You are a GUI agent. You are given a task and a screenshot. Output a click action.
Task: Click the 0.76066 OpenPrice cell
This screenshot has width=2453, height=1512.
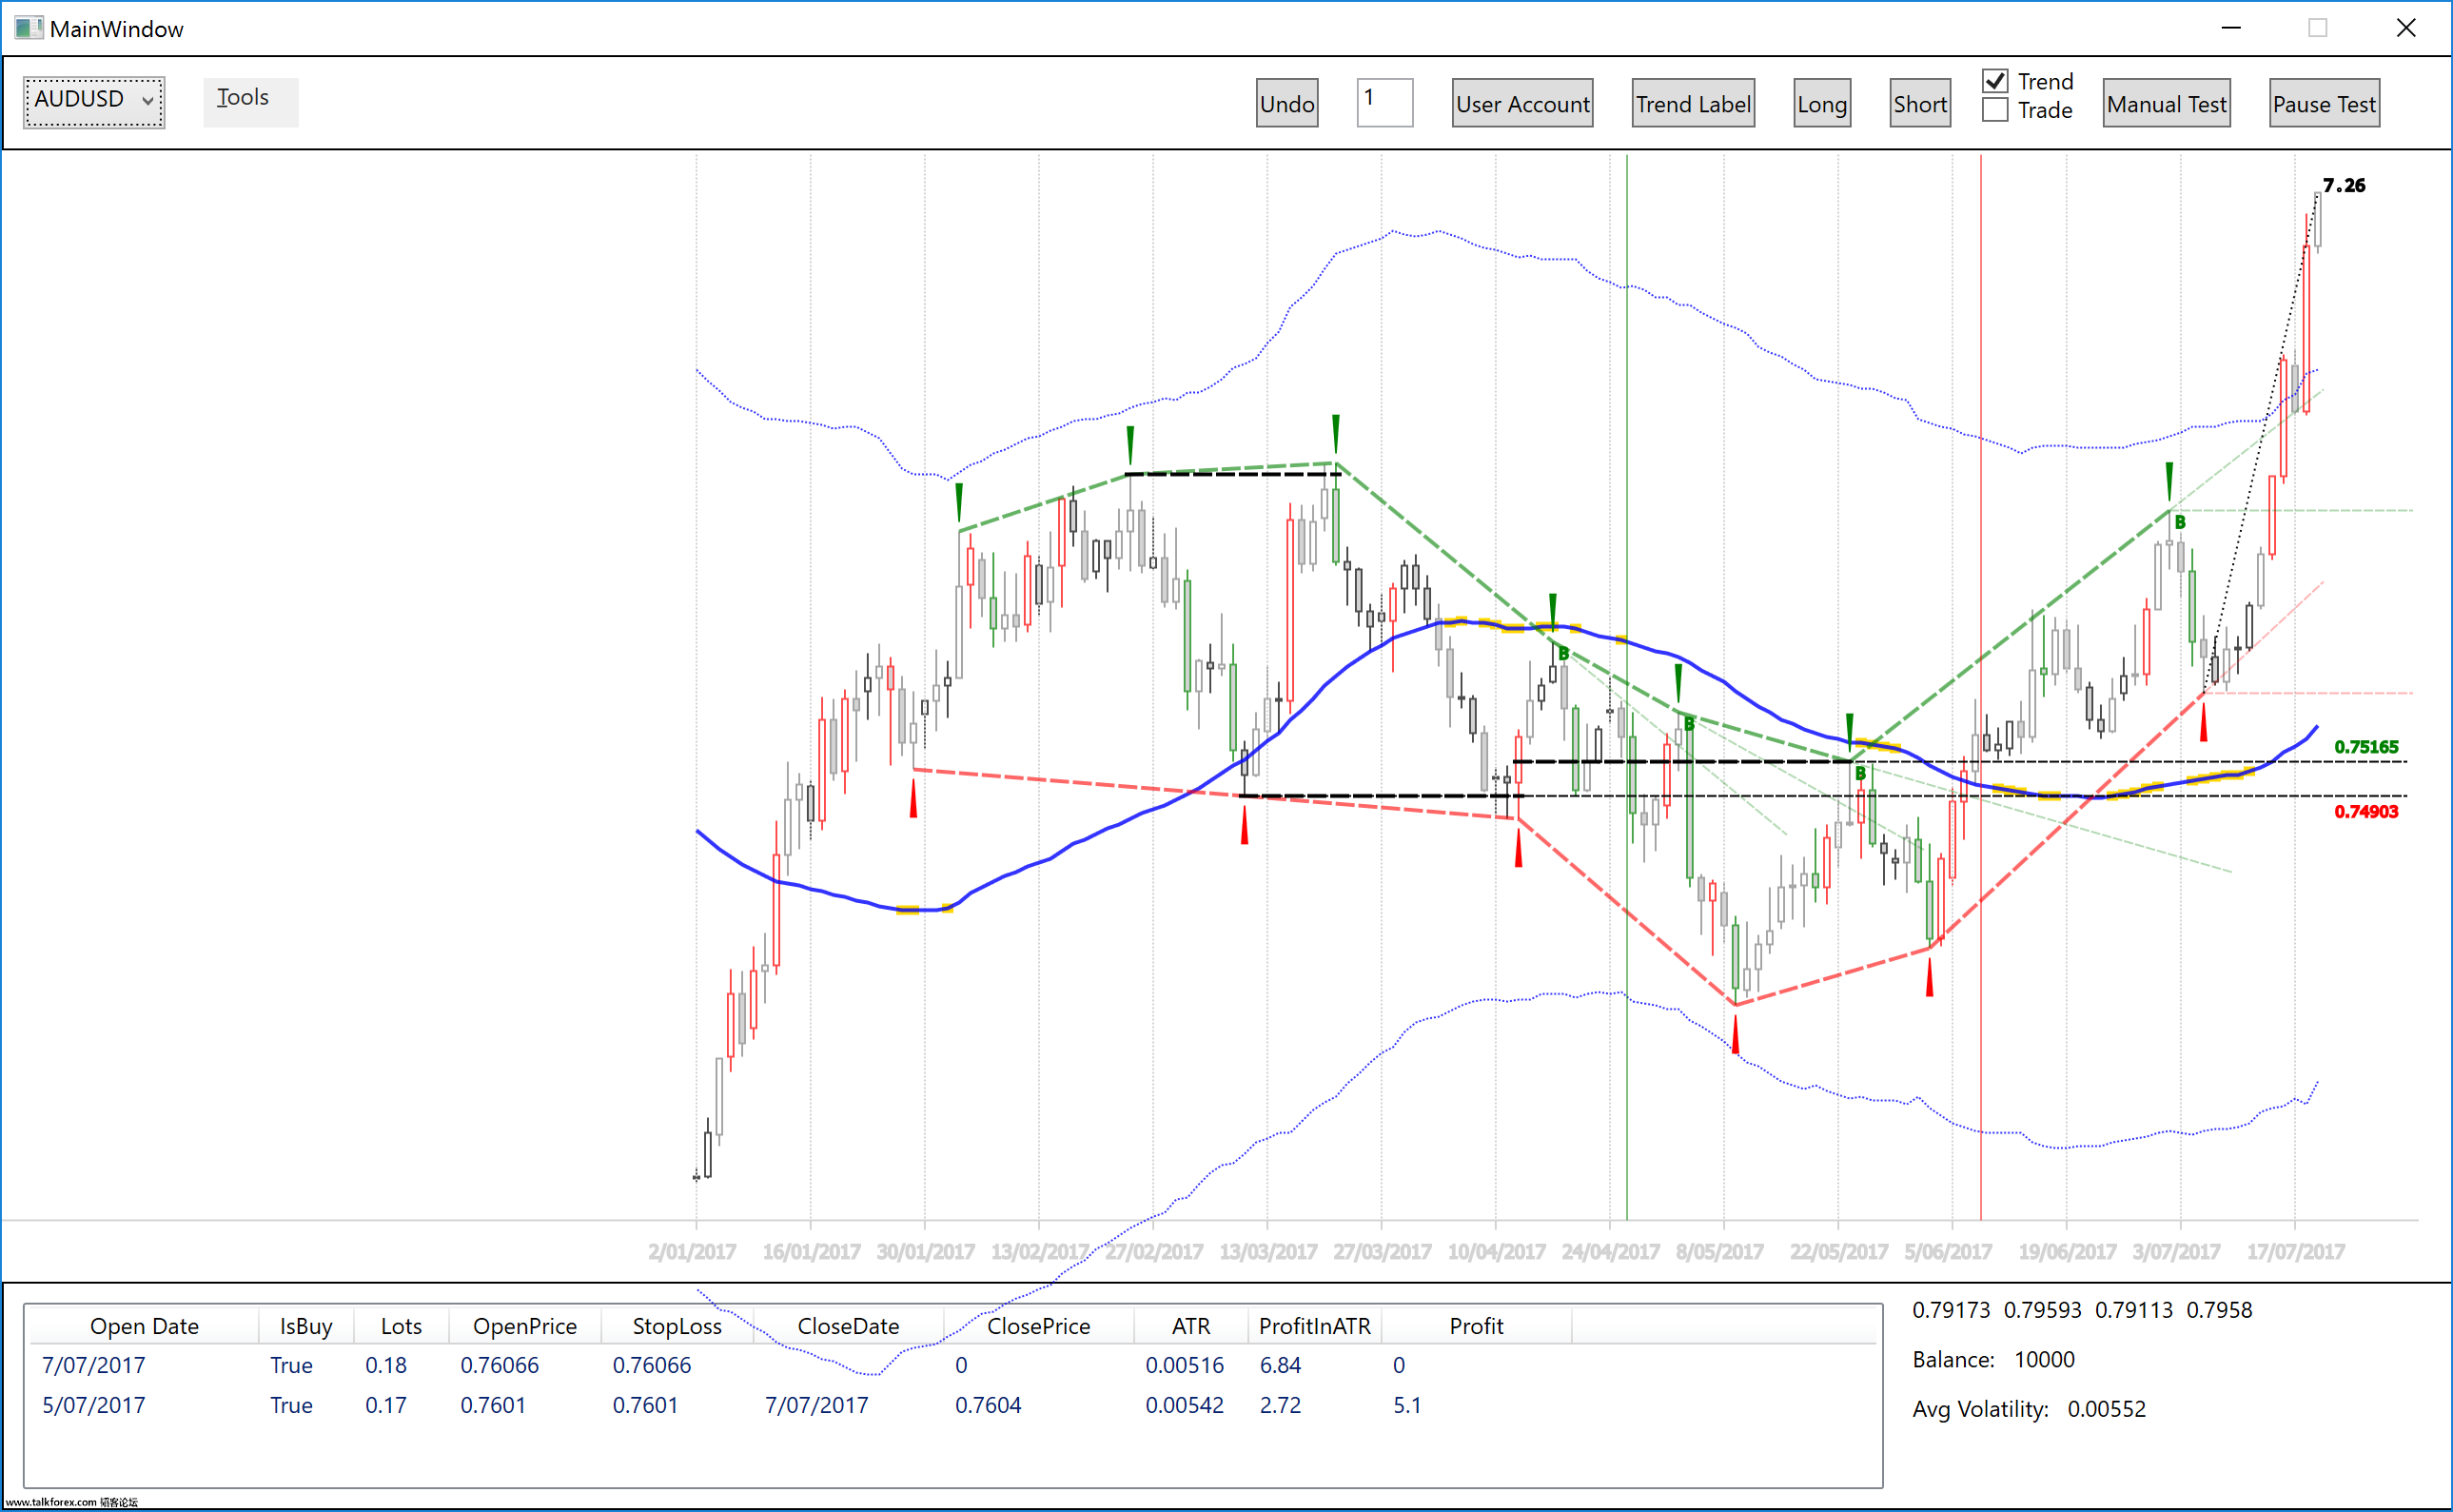pyautogui.click(x=499, y=1365)
